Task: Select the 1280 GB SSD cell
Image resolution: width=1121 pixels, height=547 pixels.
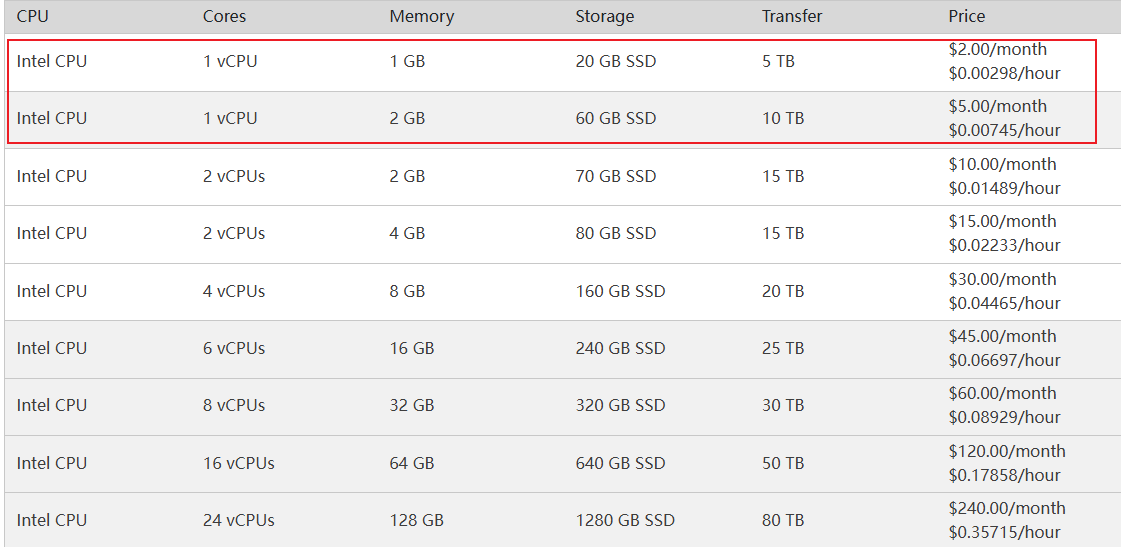Action: click(625, 520)
